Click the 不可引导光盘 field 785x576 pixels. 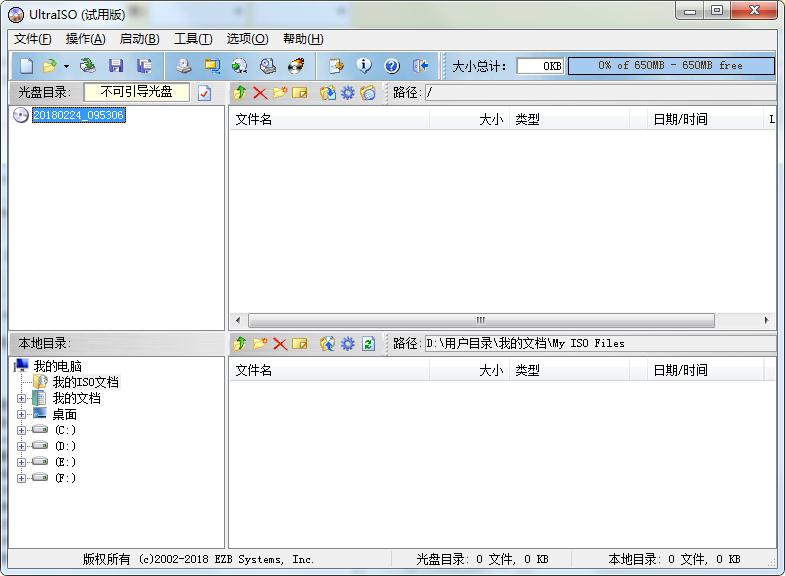136,92
